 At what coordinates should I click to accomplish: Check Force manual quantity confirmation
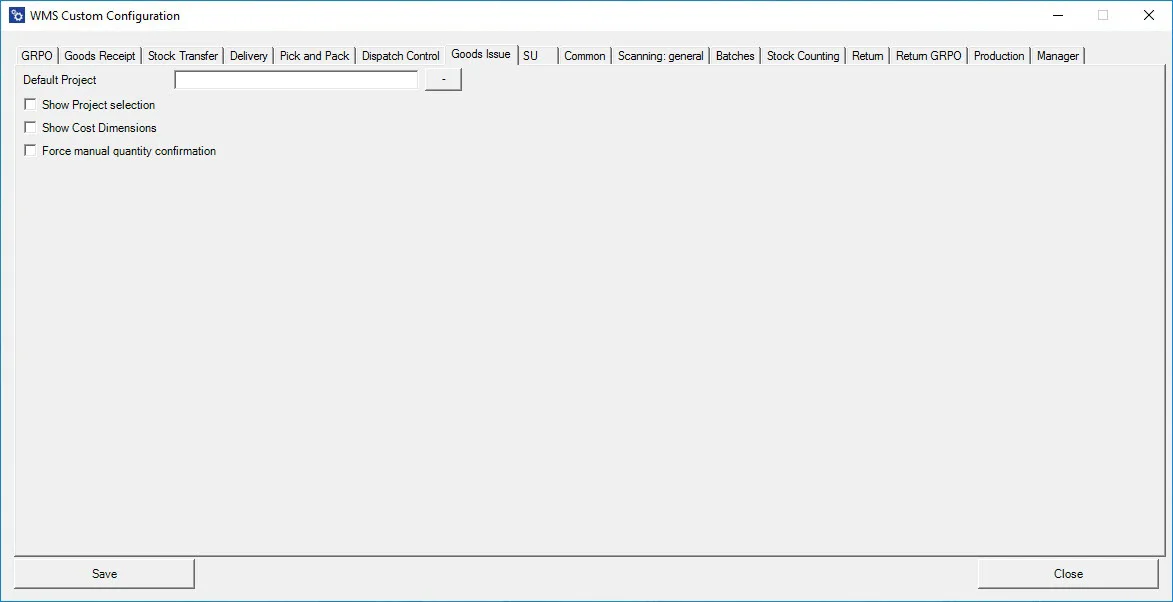tap(30, 151)
